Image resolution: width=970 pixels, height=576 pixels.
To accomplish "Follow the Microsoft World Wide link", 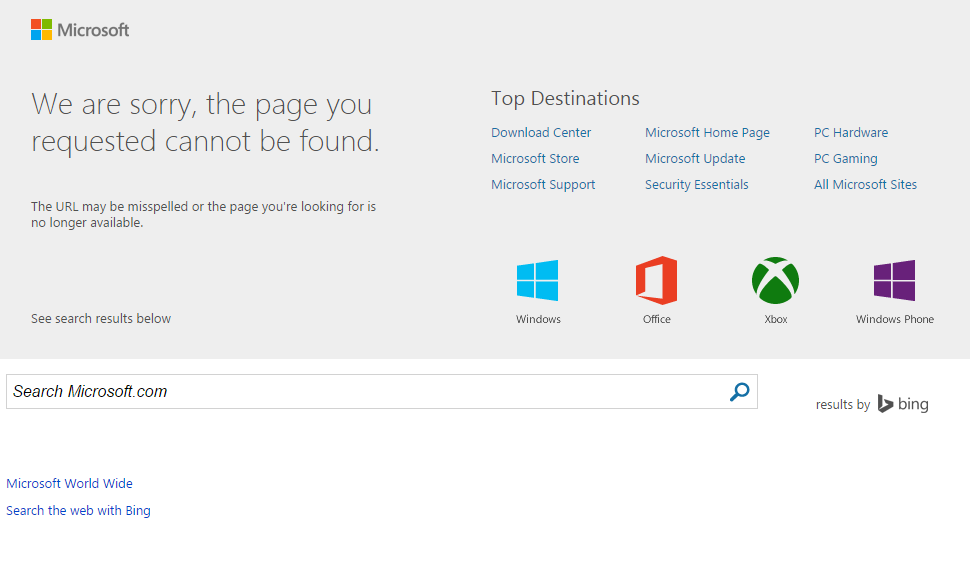I will pyautogui.click(x=69, y=483).
